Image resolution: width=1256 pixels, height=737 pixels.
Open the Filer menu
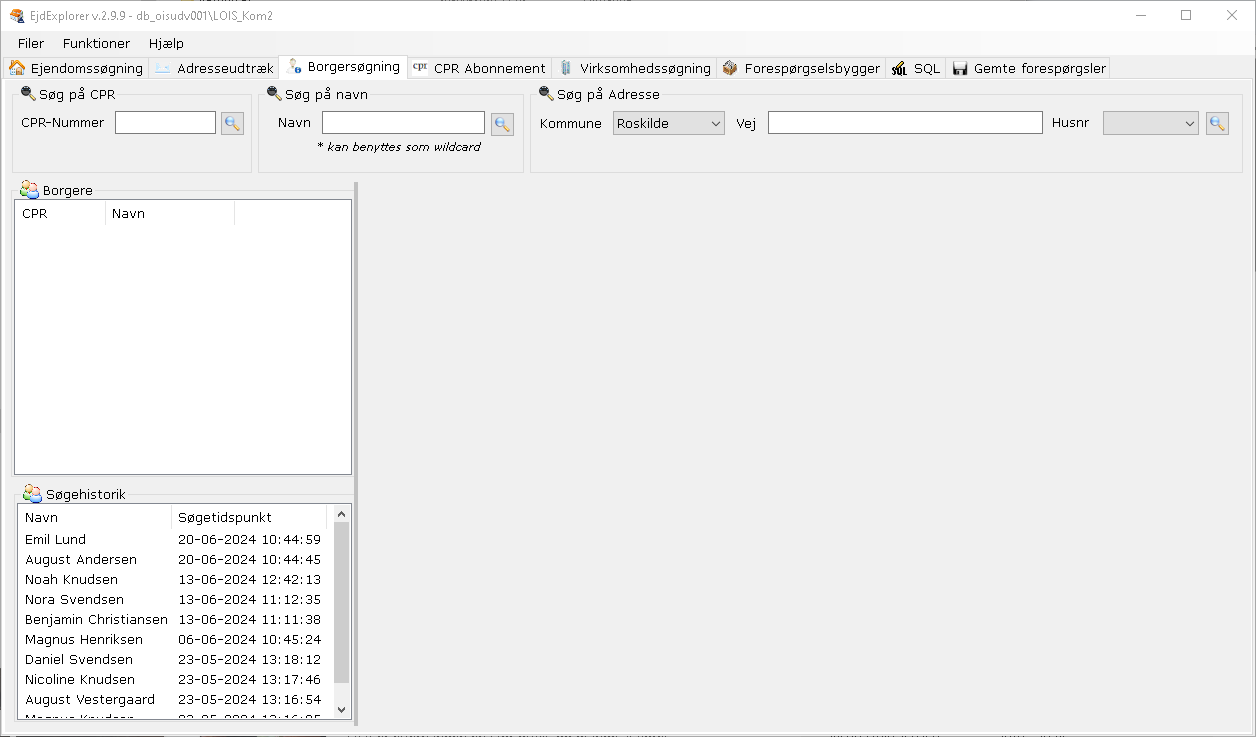(31, 43)
